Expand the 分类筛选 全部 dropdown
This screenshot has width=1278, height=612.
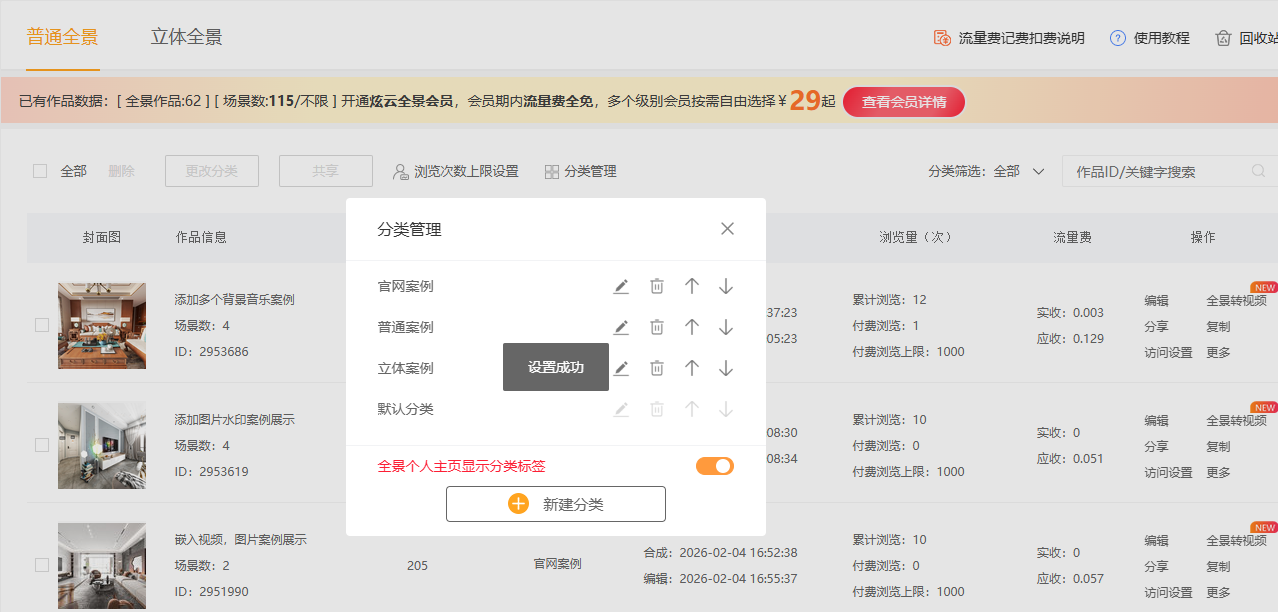[1038, 172]
